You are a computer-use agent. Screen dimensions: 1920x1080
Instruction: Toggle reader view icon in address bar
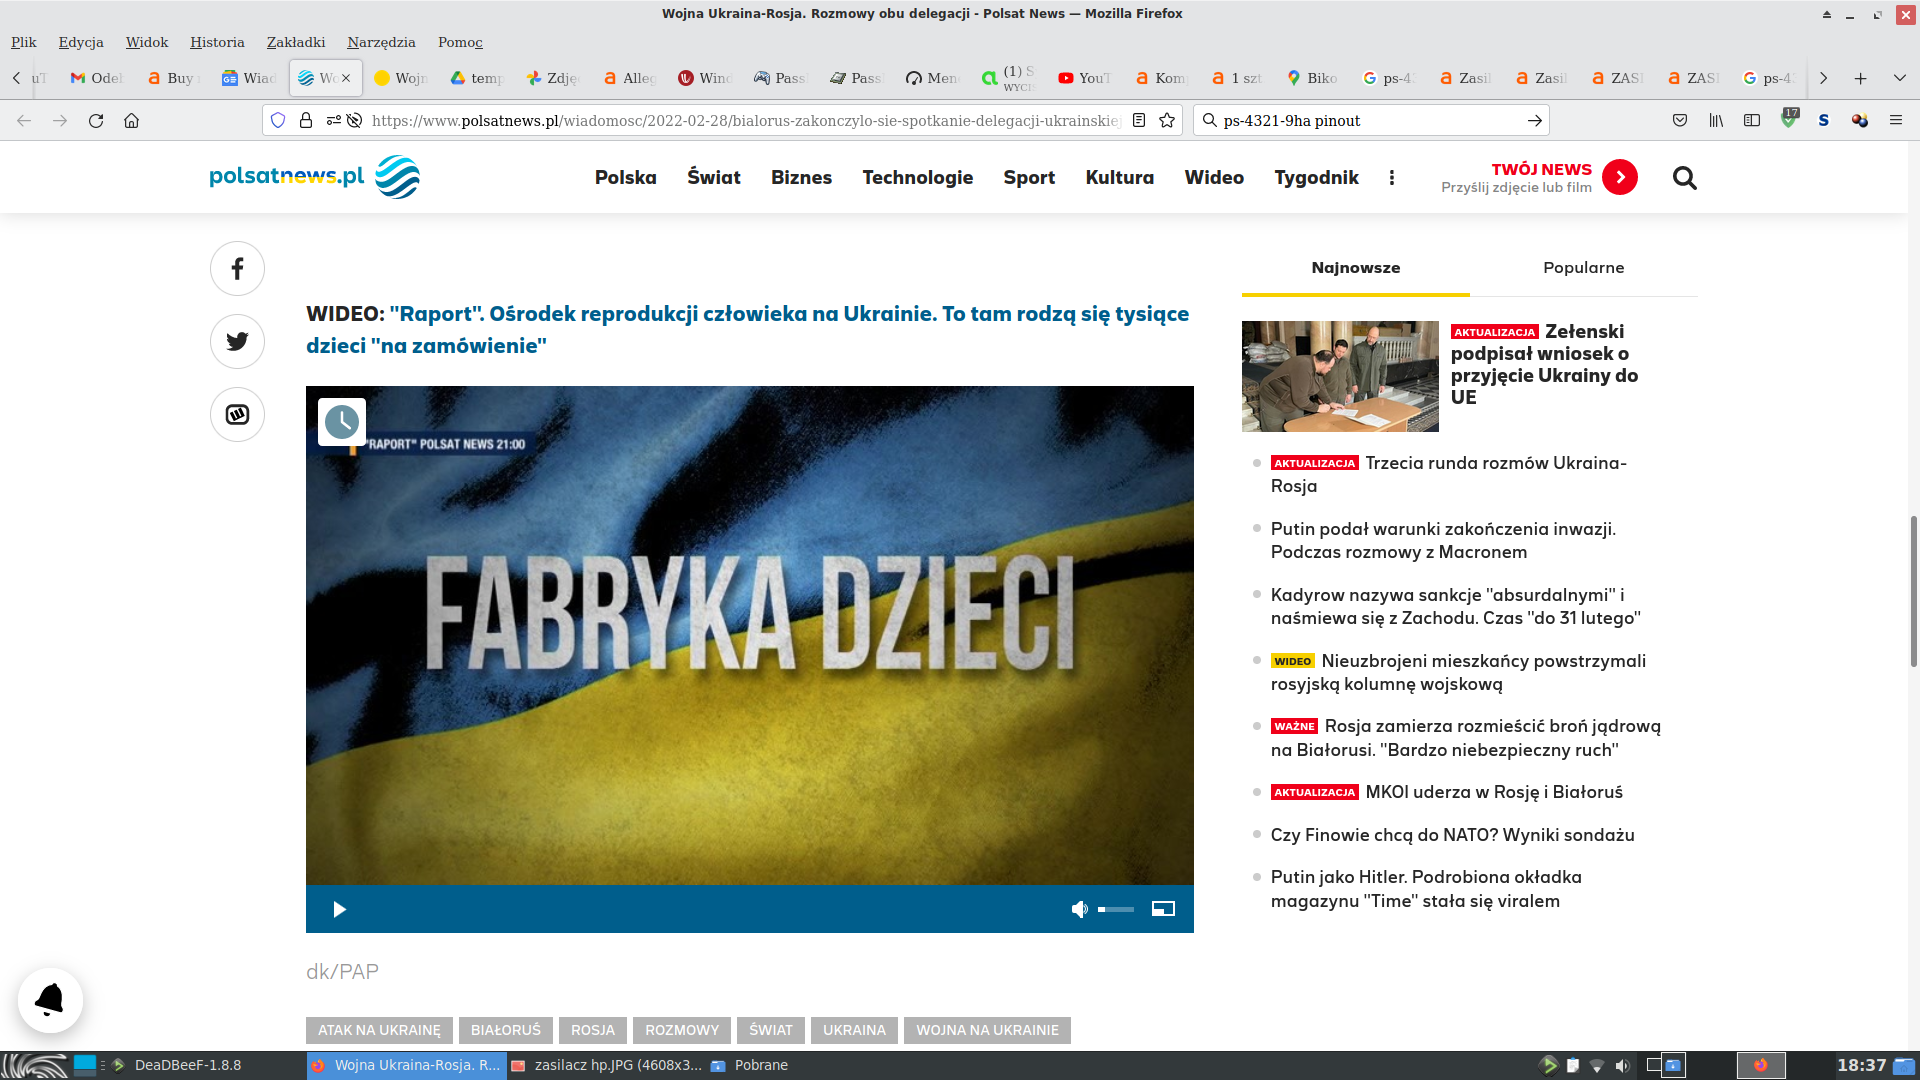click(1139, 120)
